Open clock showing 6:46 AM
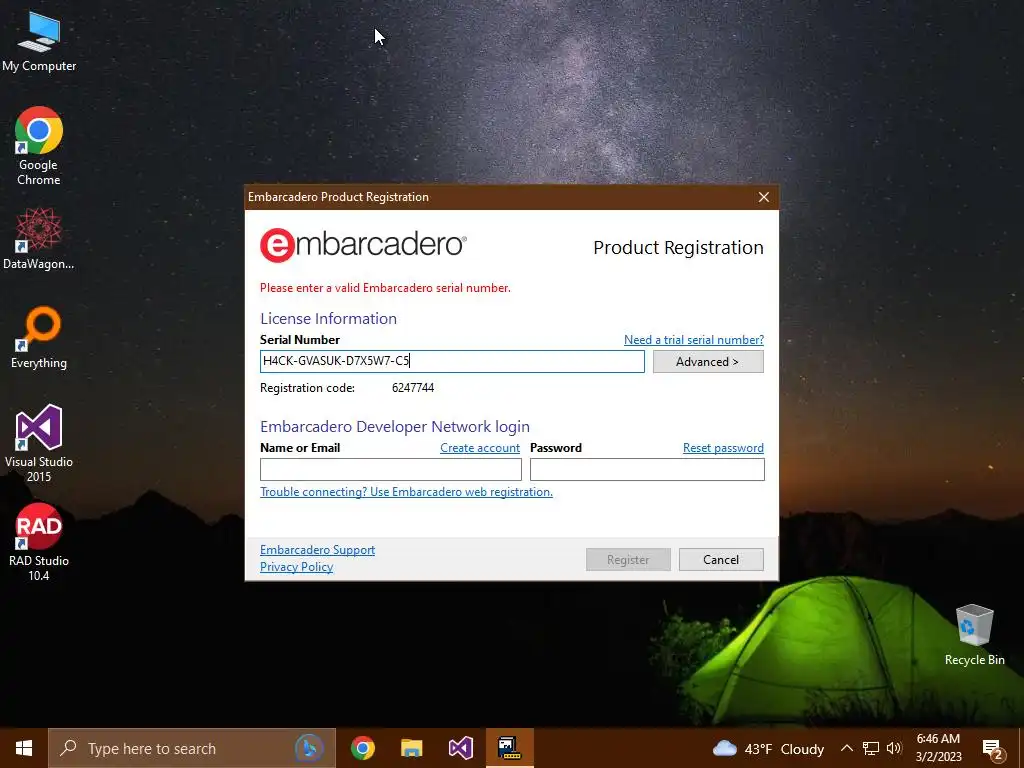 [x=938, y=748]
